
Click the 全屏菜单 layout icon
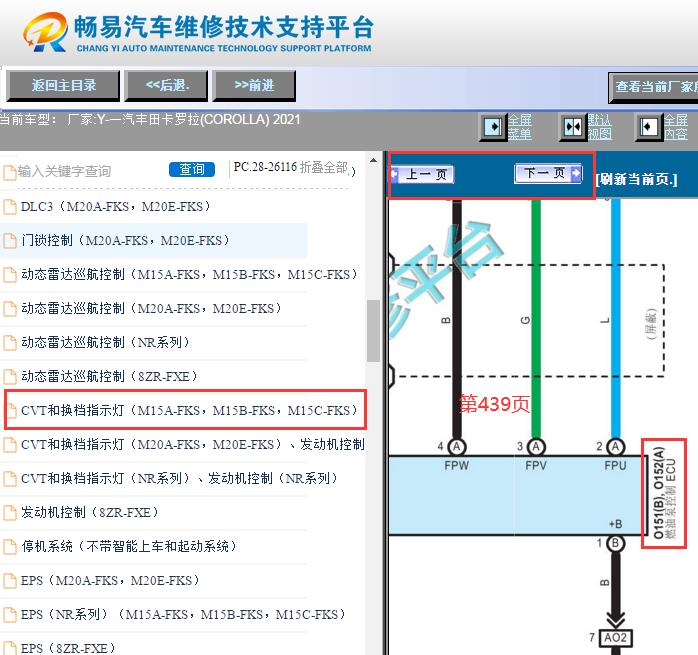coord(493,127)
